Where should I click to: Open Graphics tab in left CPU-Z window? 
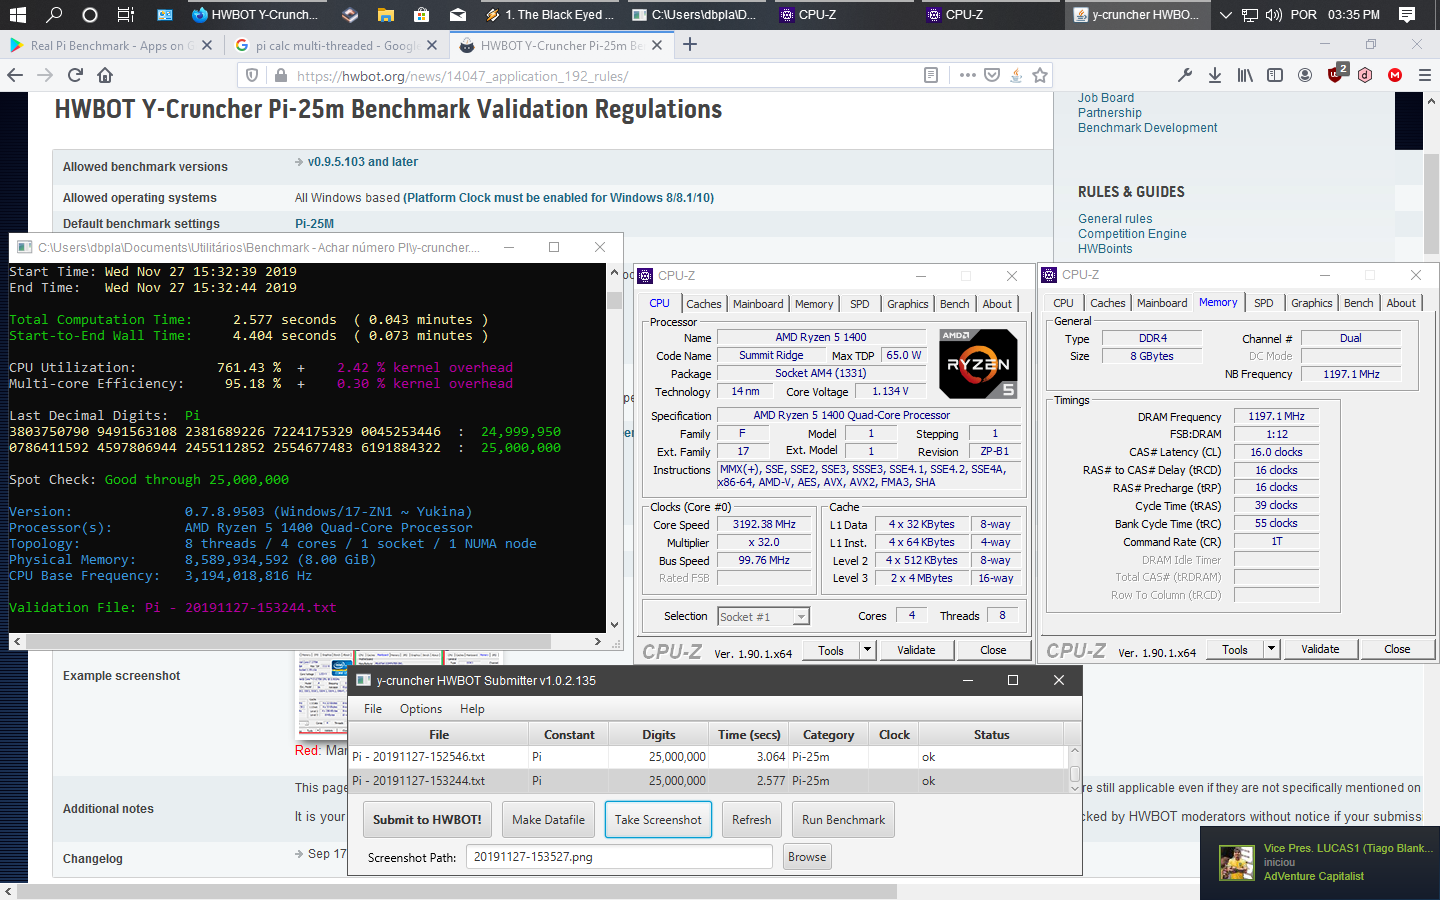[x=907, y=304]
